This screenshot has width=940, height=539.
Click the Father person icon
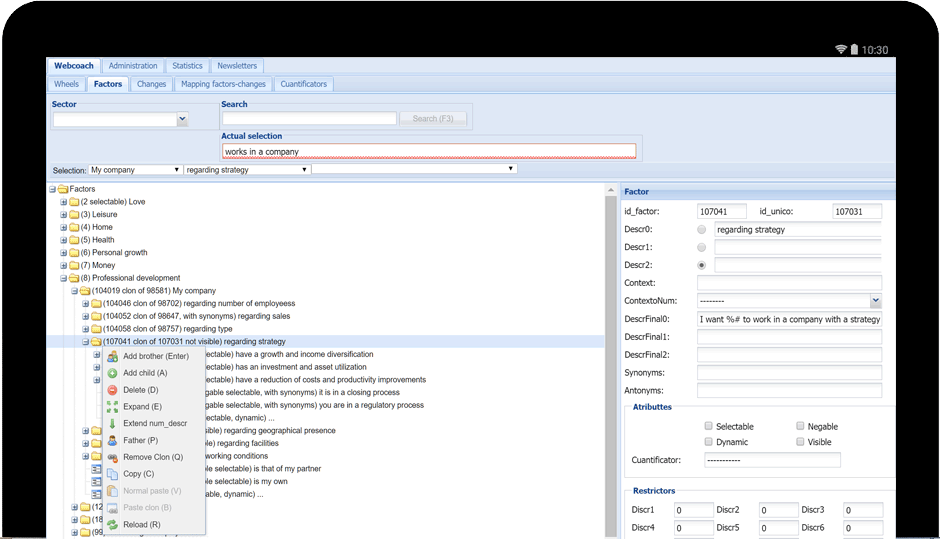coord(112,440)
